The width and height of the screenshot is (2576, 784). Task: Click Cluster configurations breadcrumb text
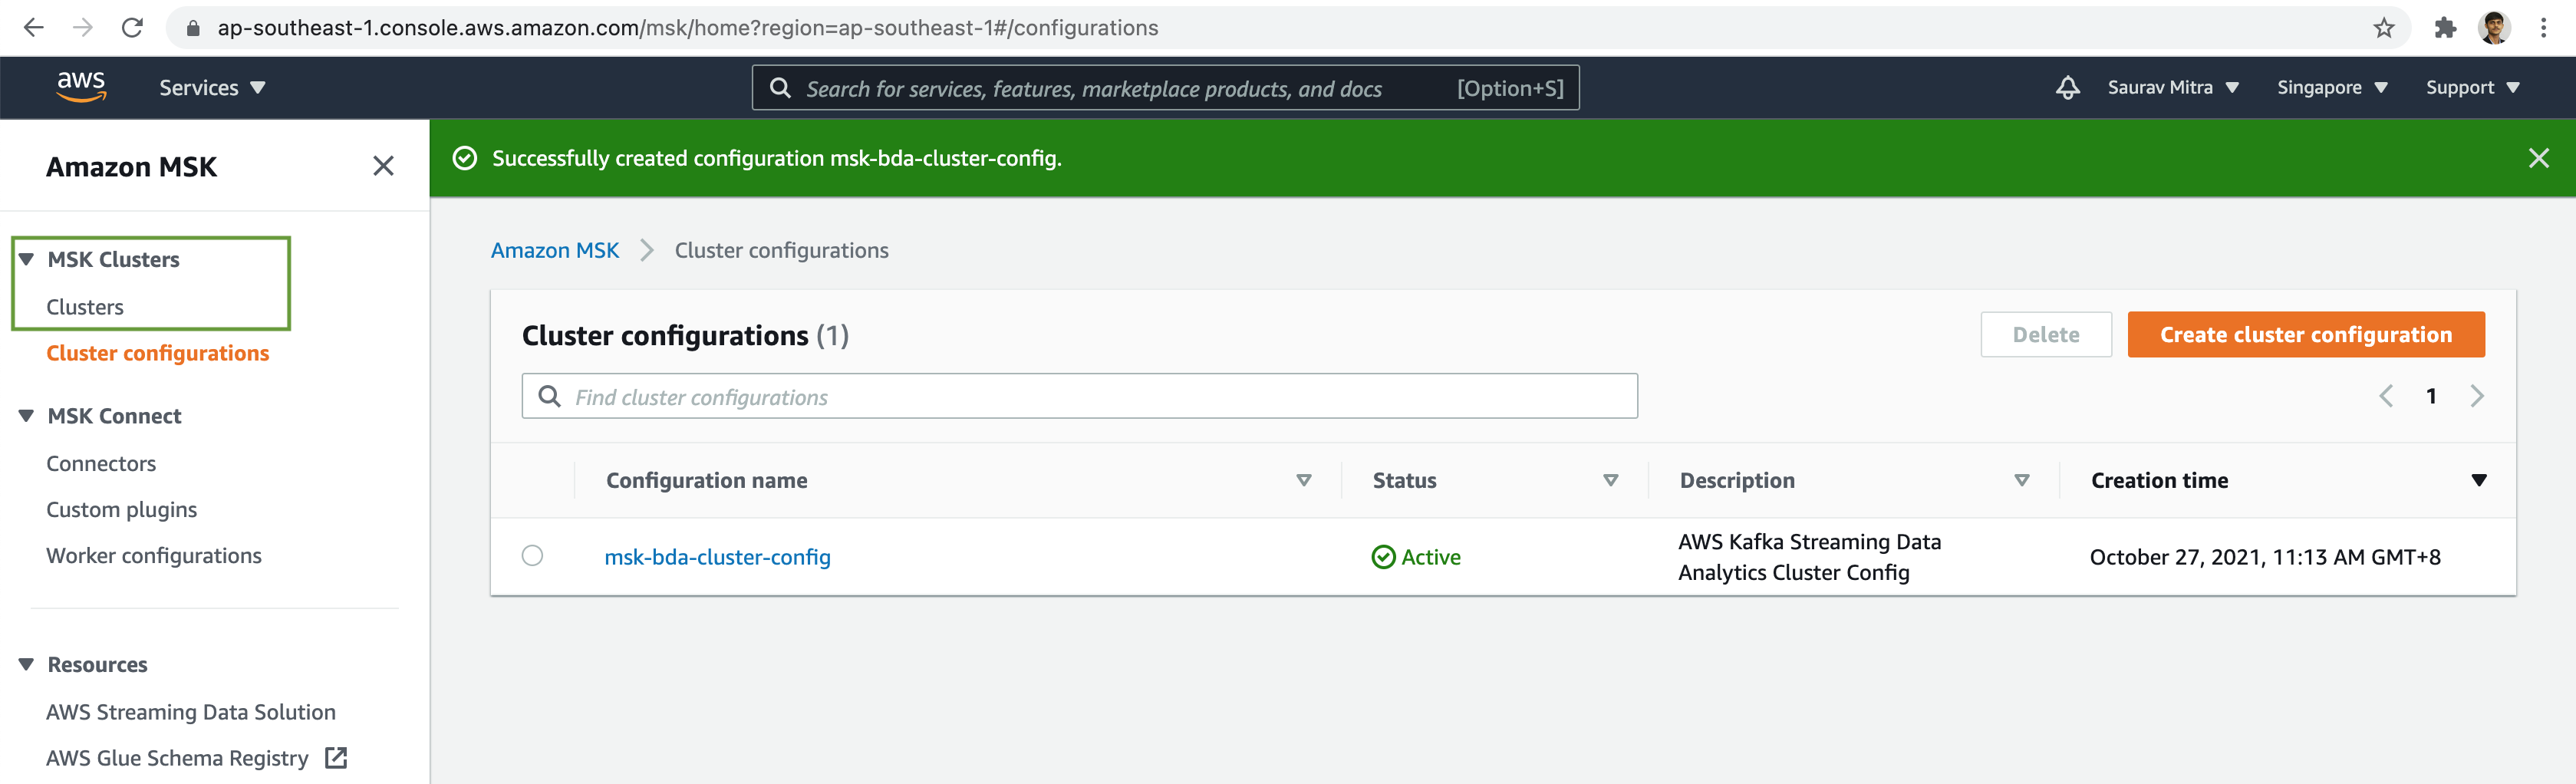(781, 250)
